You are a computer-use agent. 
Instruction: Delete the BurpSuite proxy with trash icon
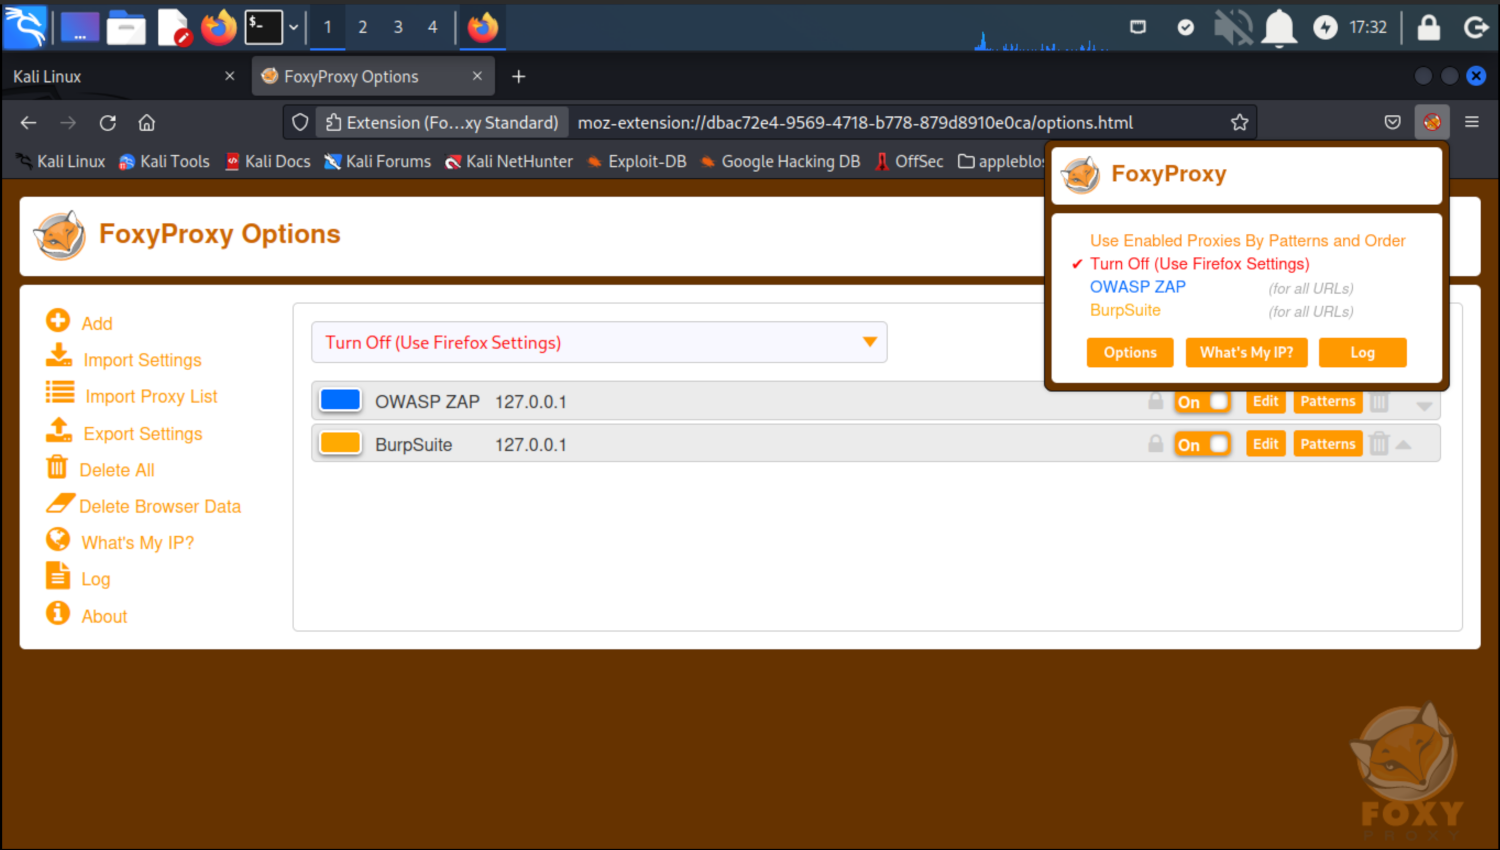tap(1379, 443)
